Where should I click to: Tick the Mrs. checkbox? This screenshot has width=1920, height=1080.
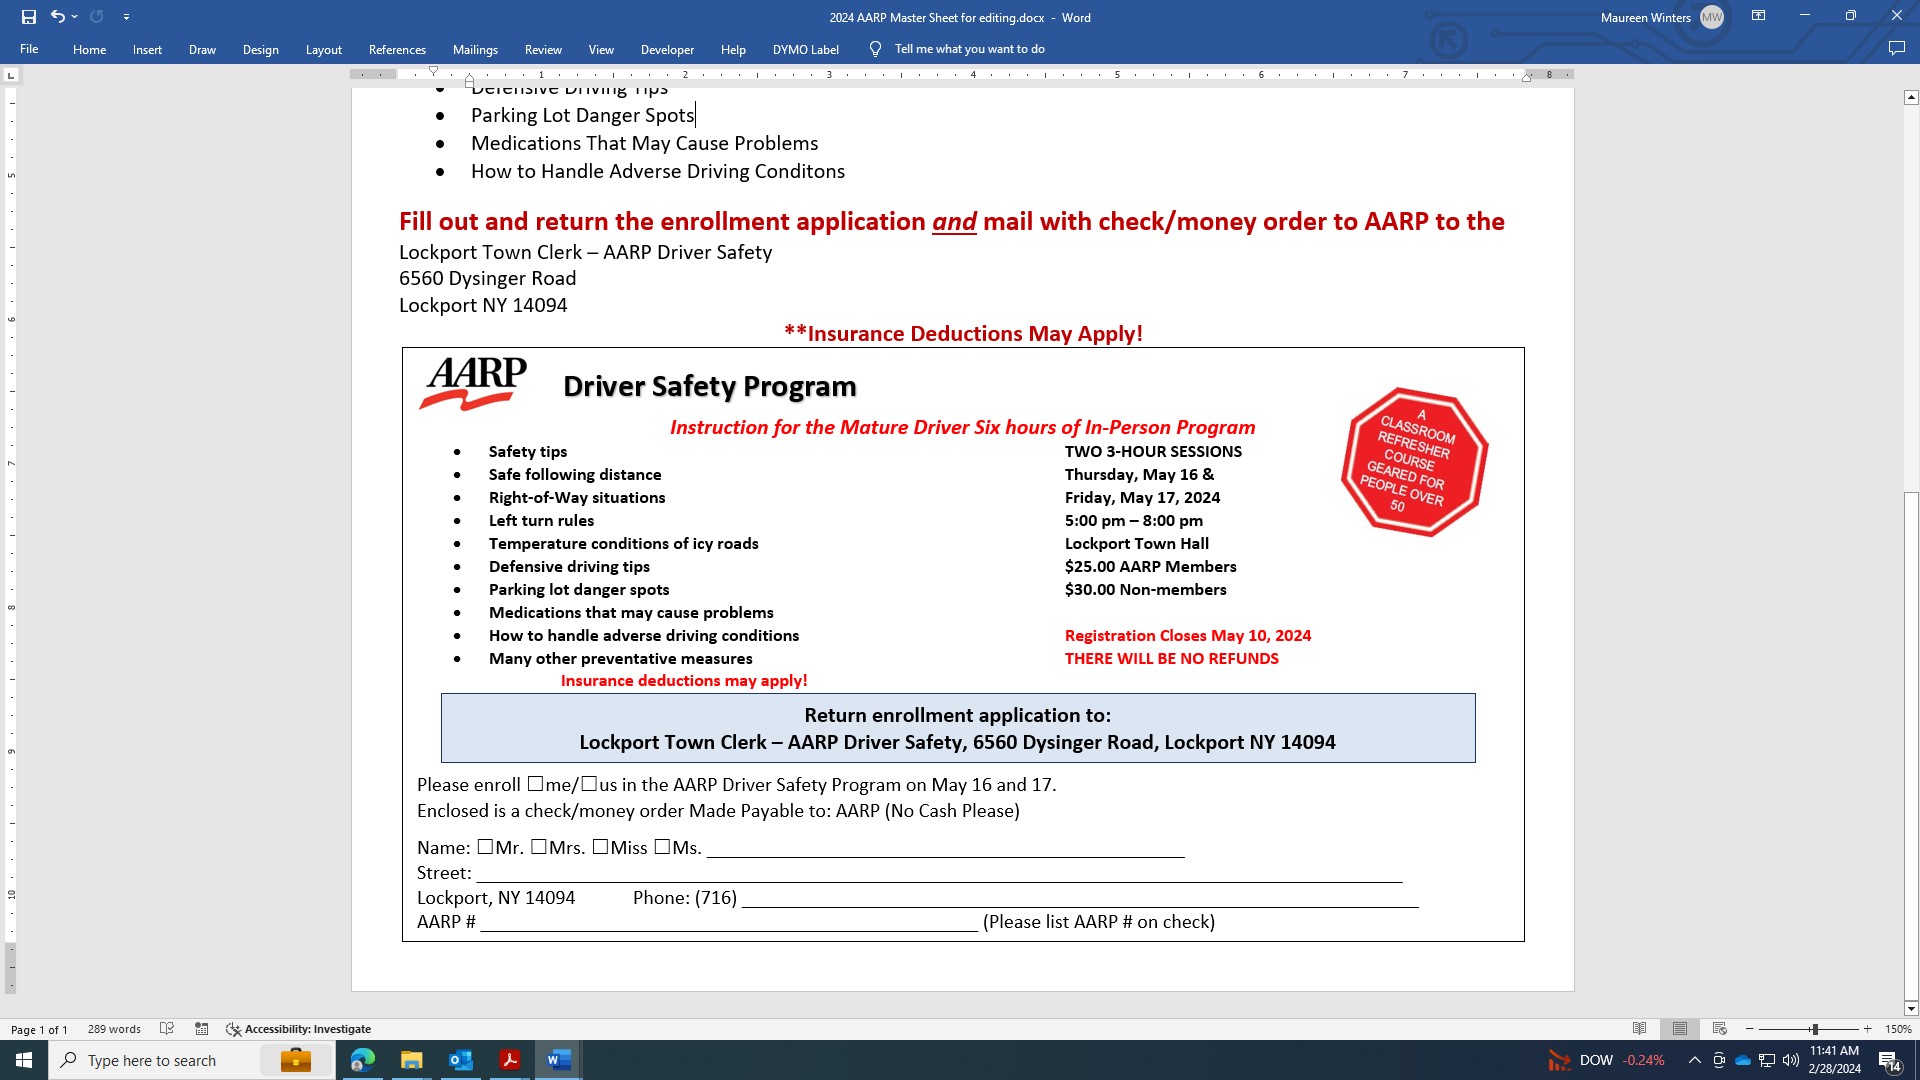click(x=538, y=847)
